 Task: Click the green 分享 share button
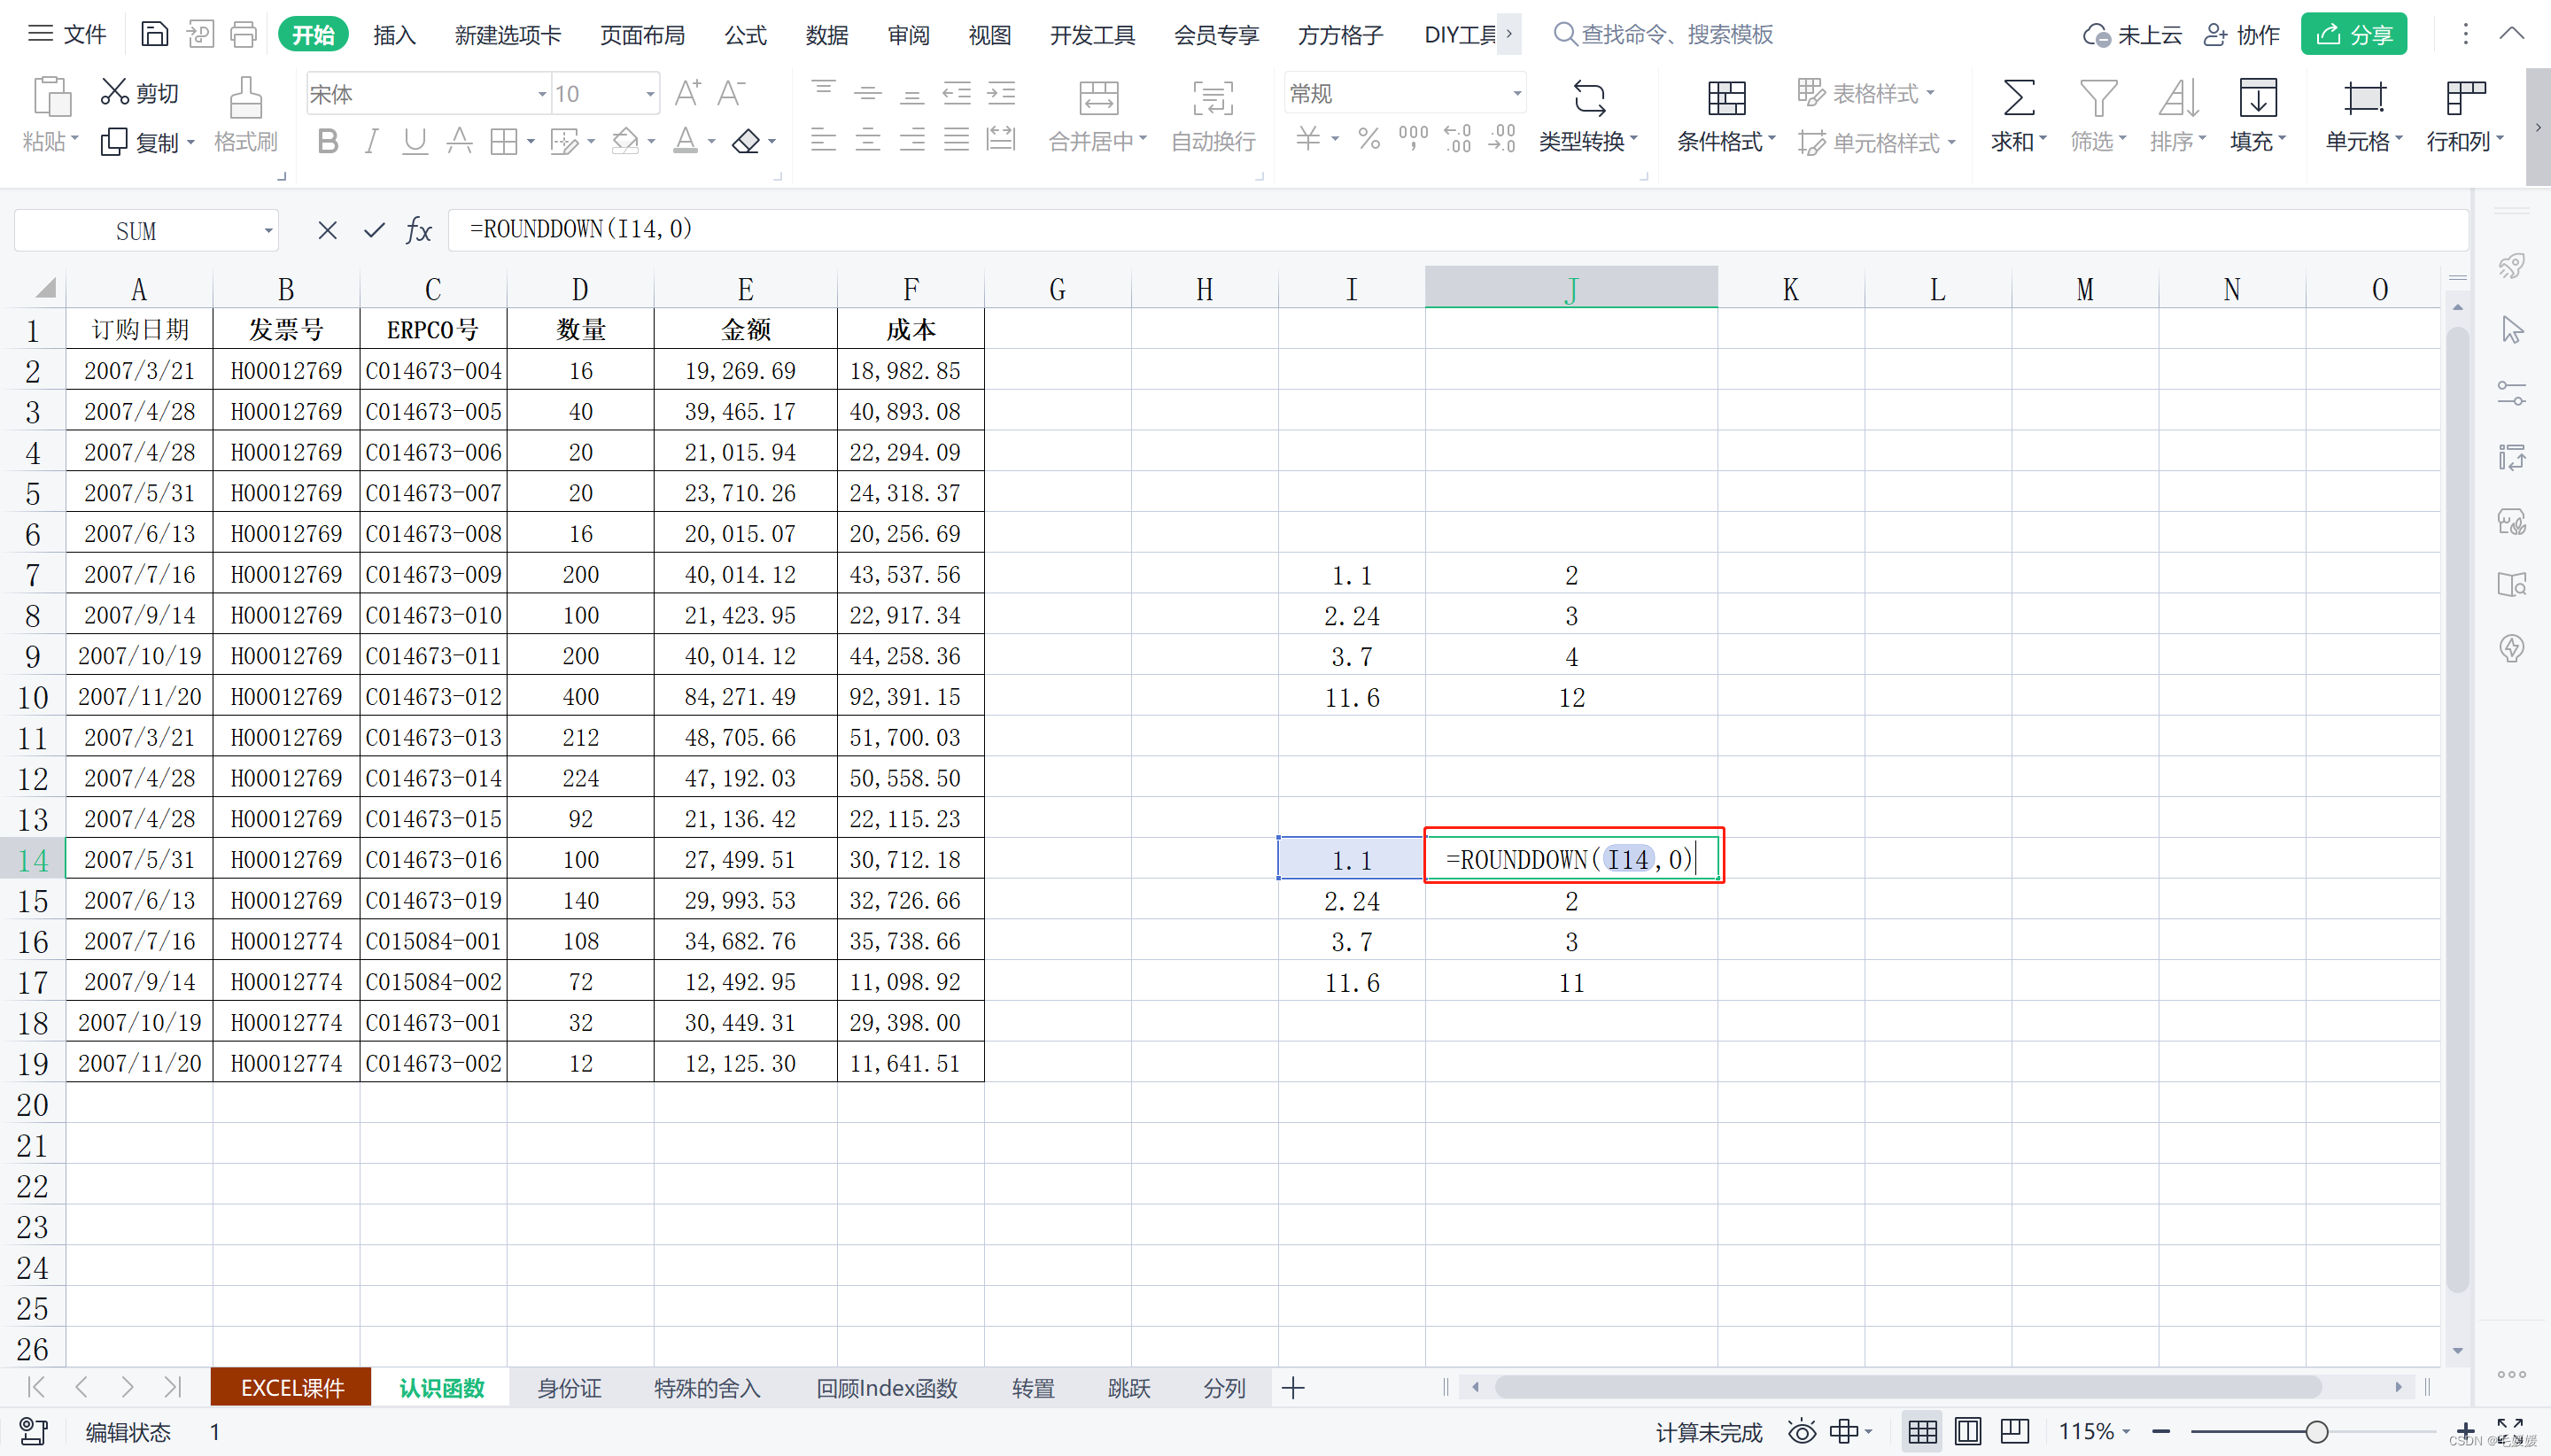2354,34
